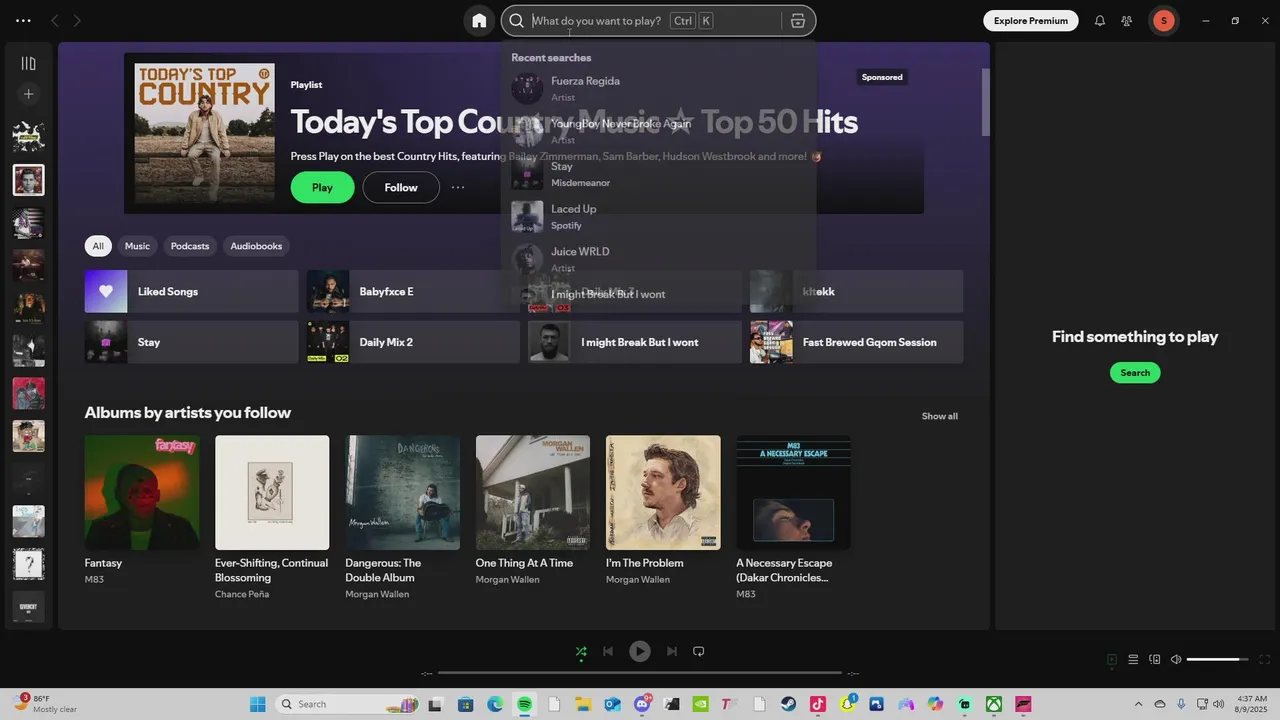Screen dimensions: 1280x720
Task: Enter full screen with the expand icon
Action: 1265,660
